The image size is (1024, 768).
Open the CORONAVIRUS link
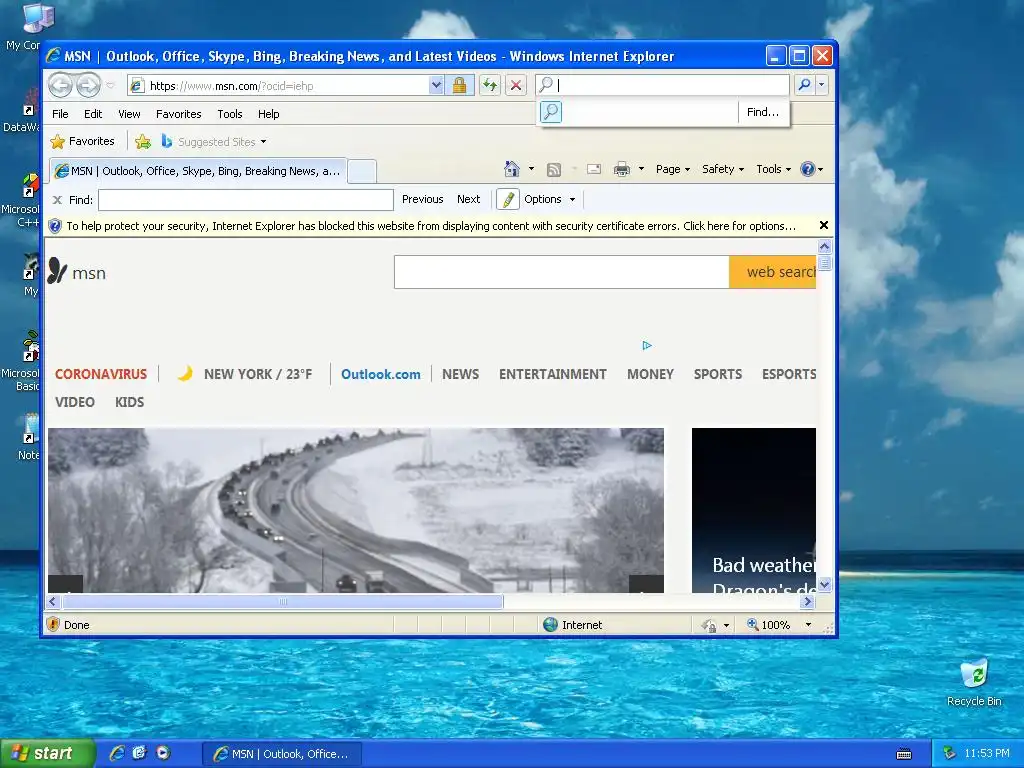click(101, 374)
